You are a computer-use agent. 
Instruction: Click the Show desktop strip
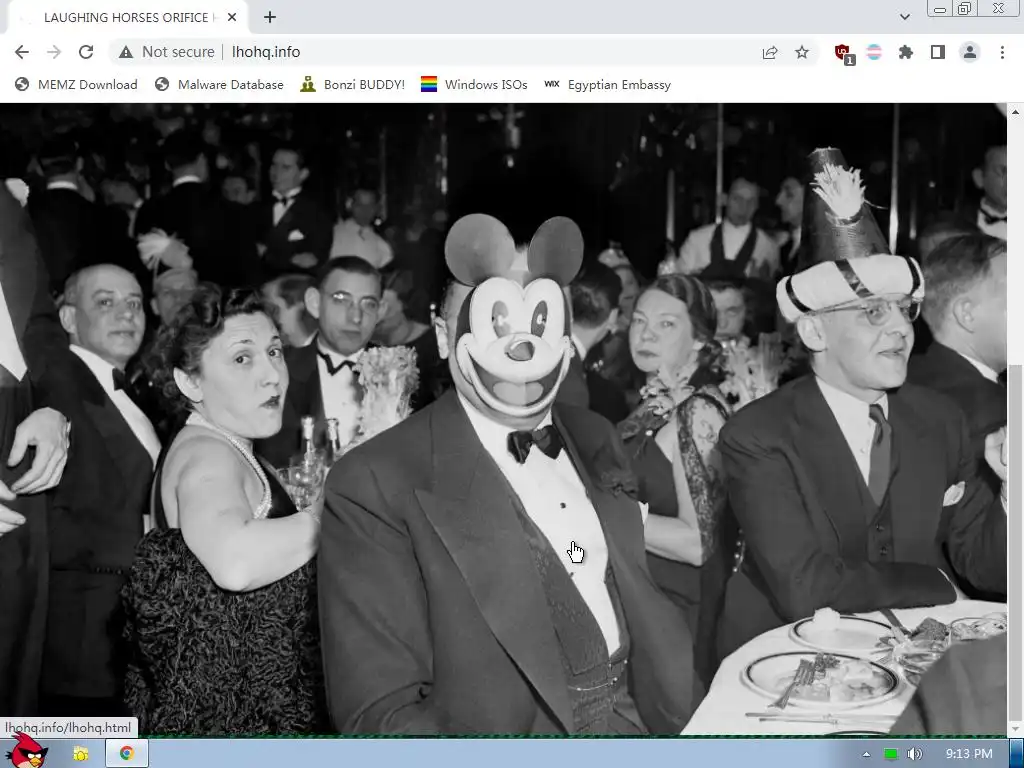pyautogui.click(x=1016, y=754)
